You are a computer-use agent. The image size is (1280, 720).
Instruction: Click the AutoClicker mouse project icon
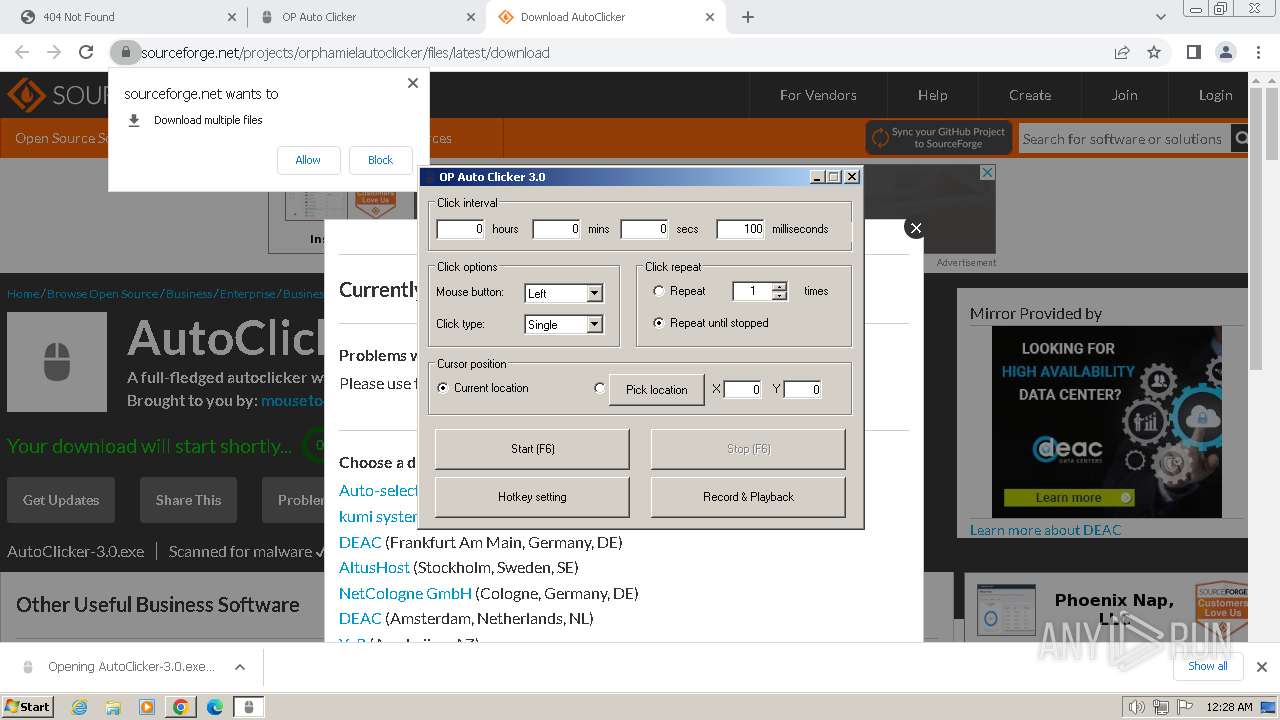(x=57, y=362)
